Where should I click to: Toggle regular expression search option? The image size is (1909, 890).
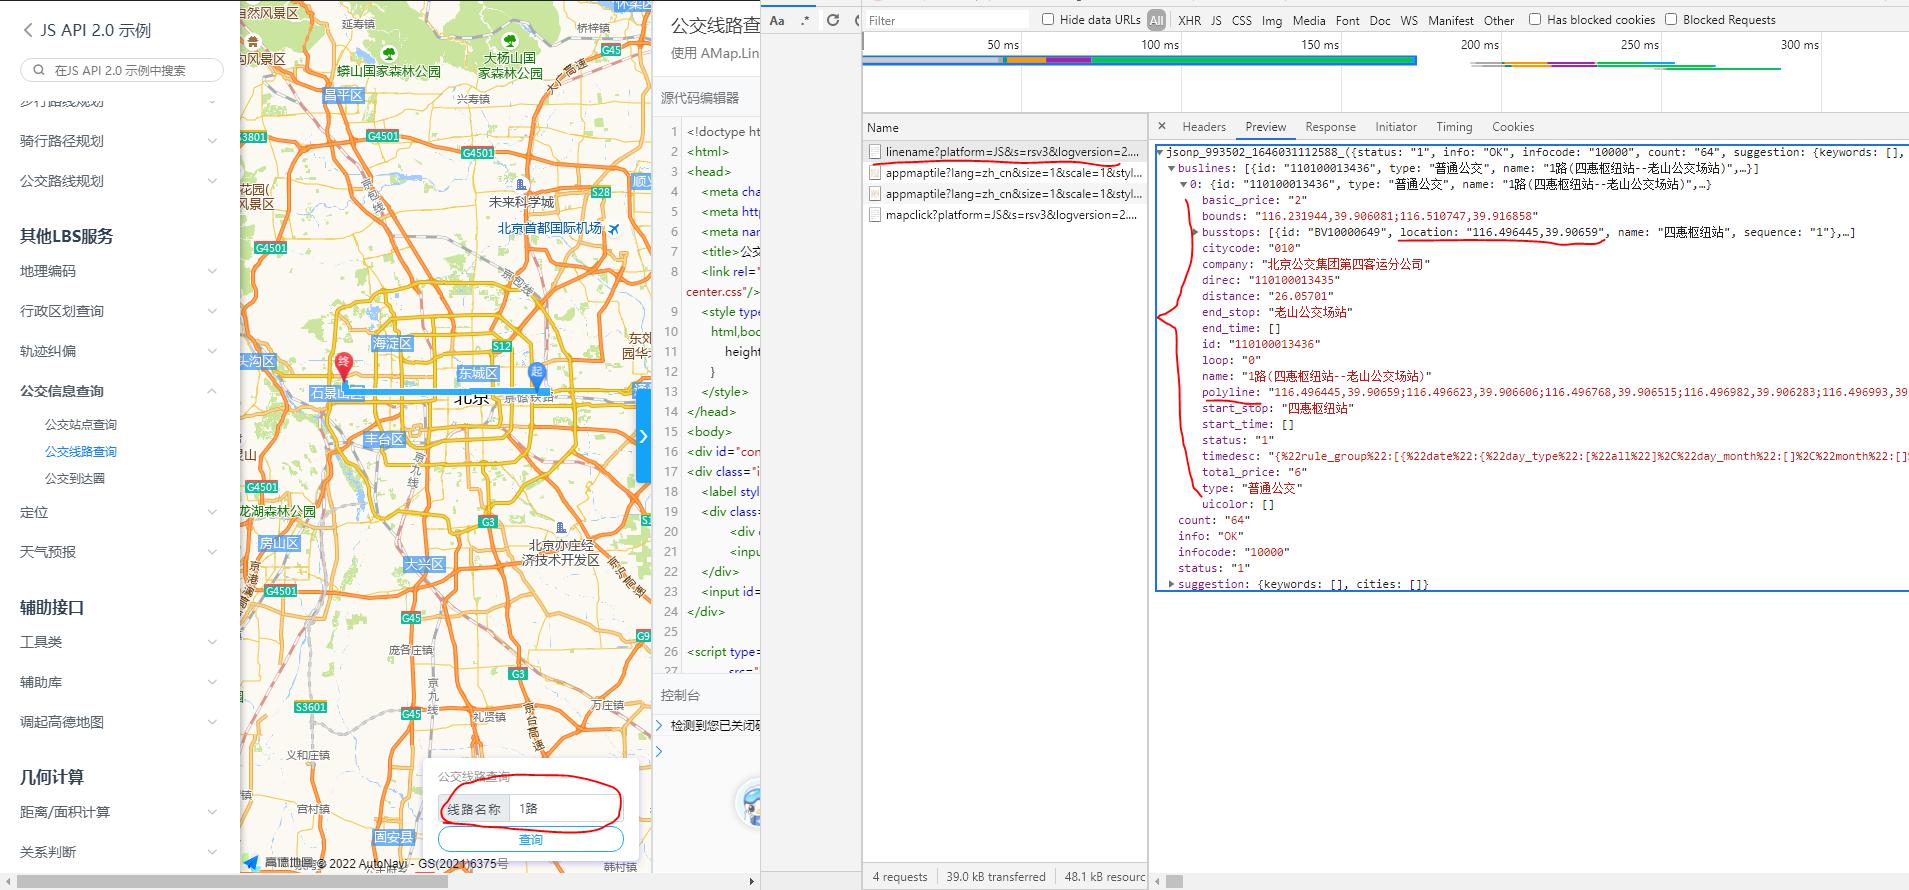pyautogui.click(x=804, y=20)
